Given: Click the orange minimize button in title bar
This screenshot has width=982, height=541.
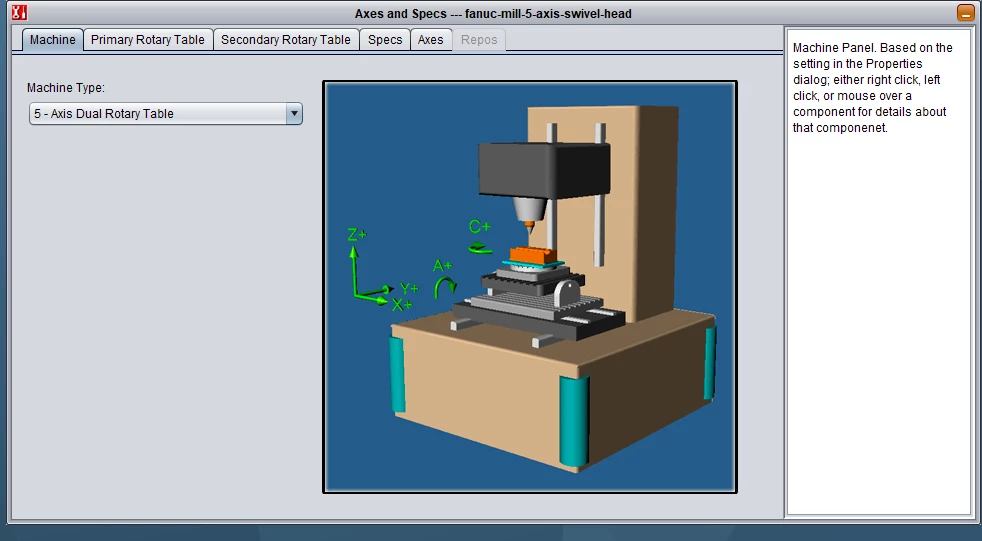Looking at the screenshot, I should 965,13.
